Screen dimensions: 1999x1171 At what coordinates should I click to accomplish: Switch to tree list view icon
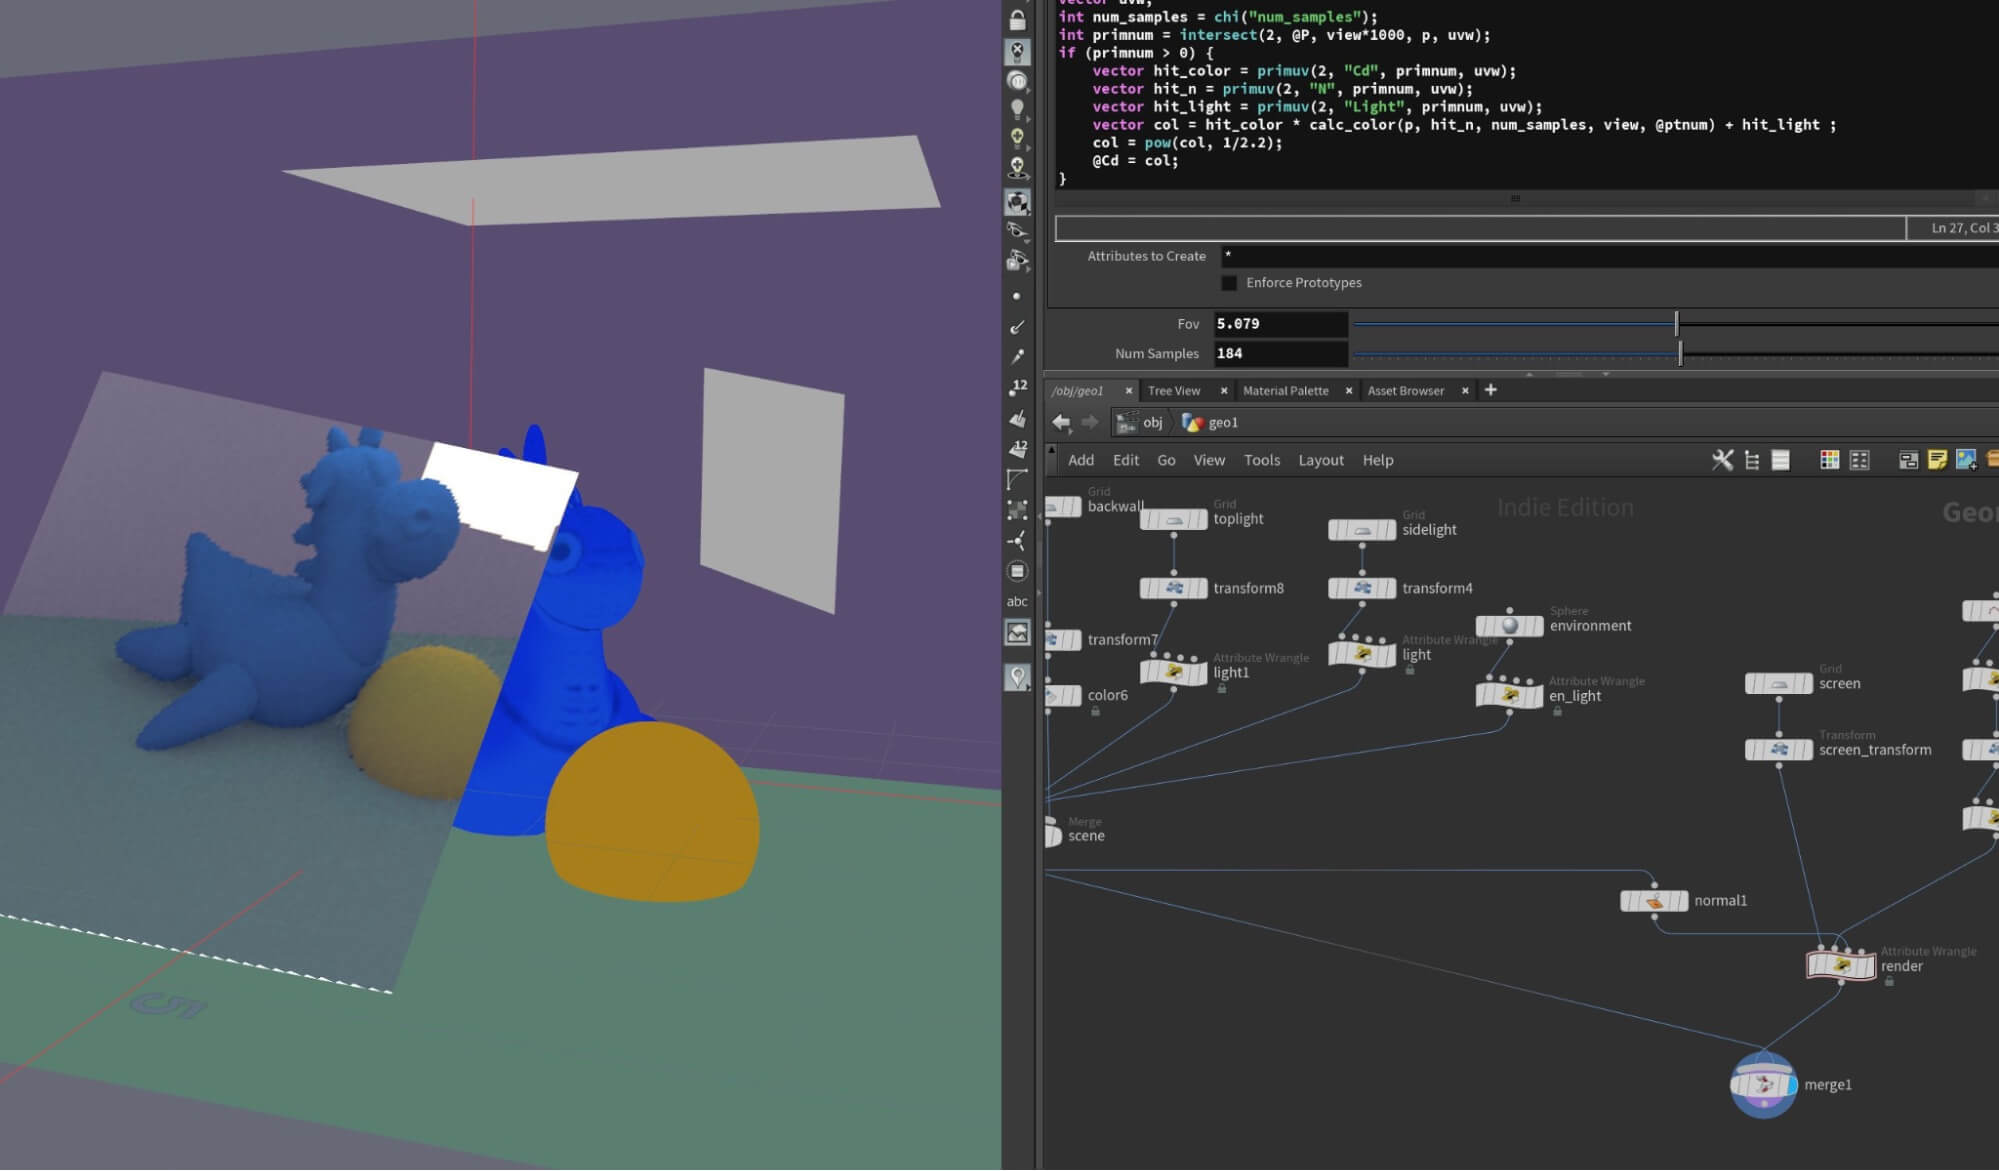coord(1752,460)
